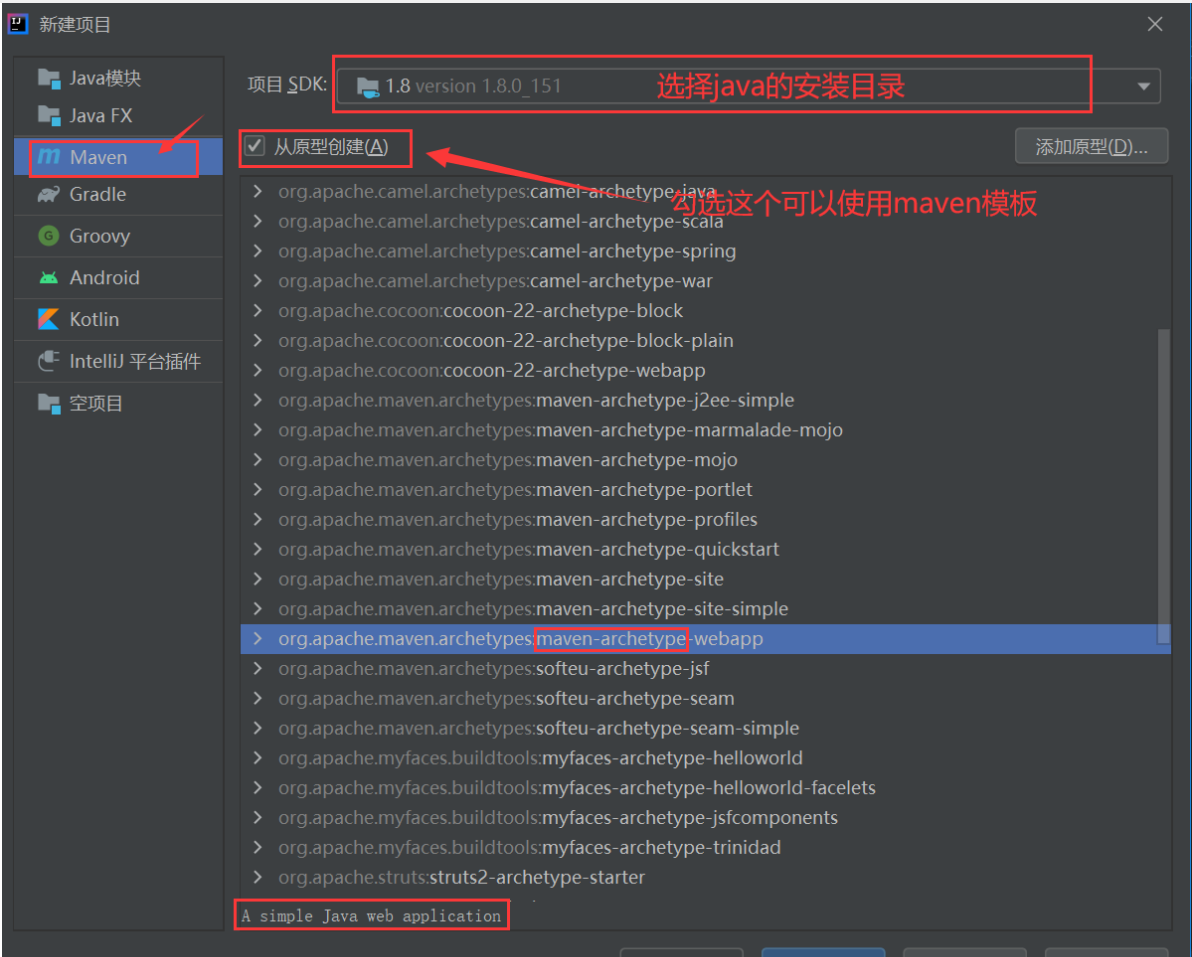Screen dimensions: 1192x957
Task: Select myfaces-archetype-jsfcomponents row
Action: tap(705, 818)
